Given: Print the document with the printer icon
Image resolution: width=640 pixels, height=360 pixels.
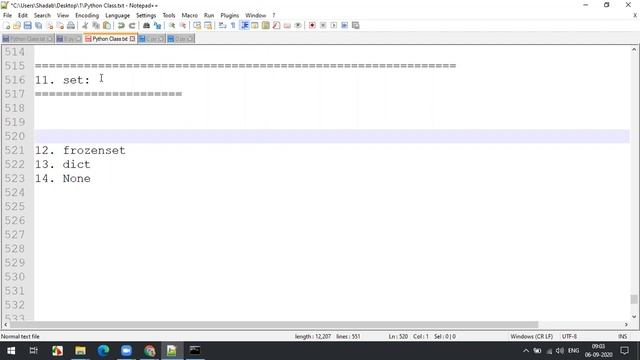Looking at the screenshot, I should (x=71, y=25).
